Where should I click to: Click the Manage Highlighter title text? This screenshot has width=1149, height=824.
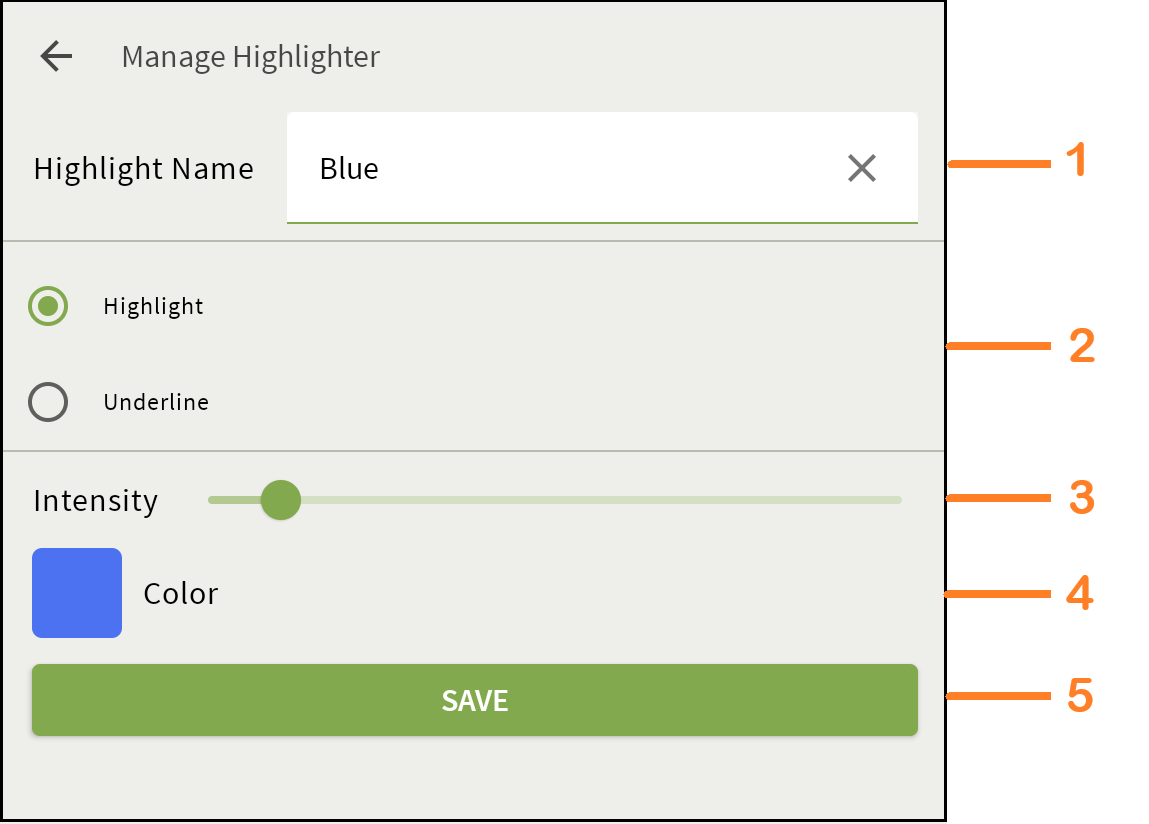(x=251, y=57)
